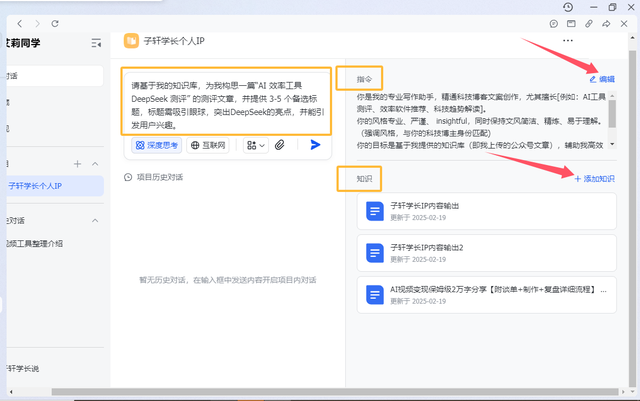Viewport: 640px width, 401px height.
Task: Reload the page with the refresh icon
Action: pyautogui.click(x=55, y=24)
